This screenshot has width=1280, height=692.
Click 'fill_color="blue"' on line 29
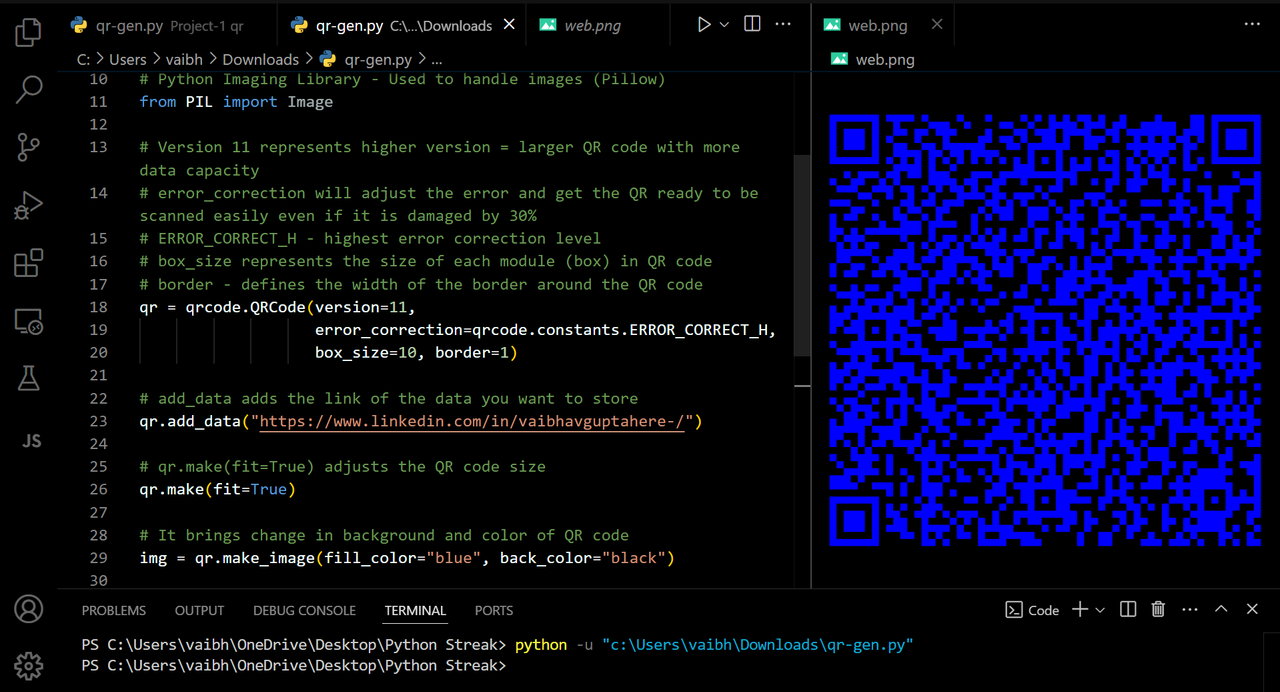tap(402, 558)
